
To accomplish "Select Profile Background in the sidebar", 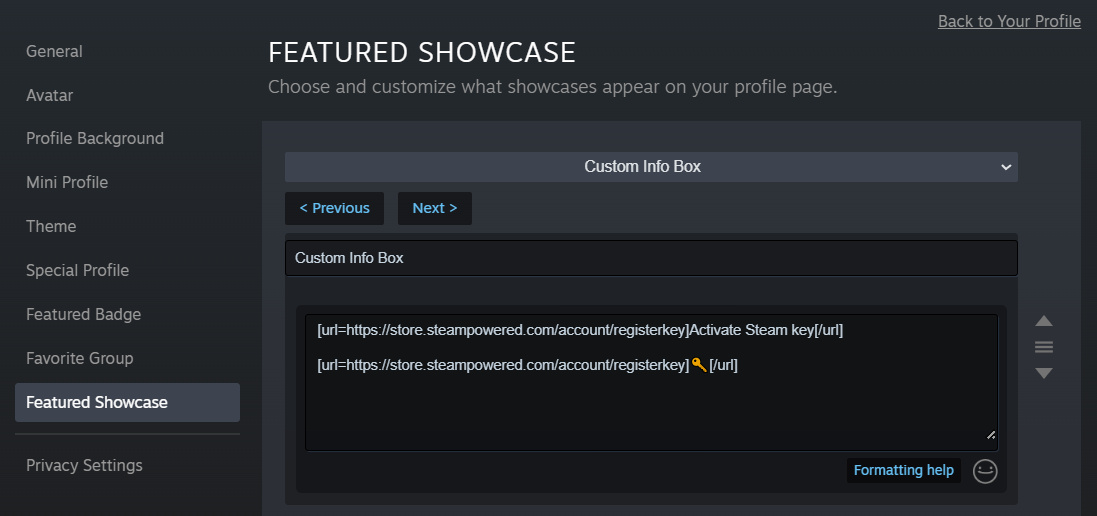I will [x=95, y=138].
